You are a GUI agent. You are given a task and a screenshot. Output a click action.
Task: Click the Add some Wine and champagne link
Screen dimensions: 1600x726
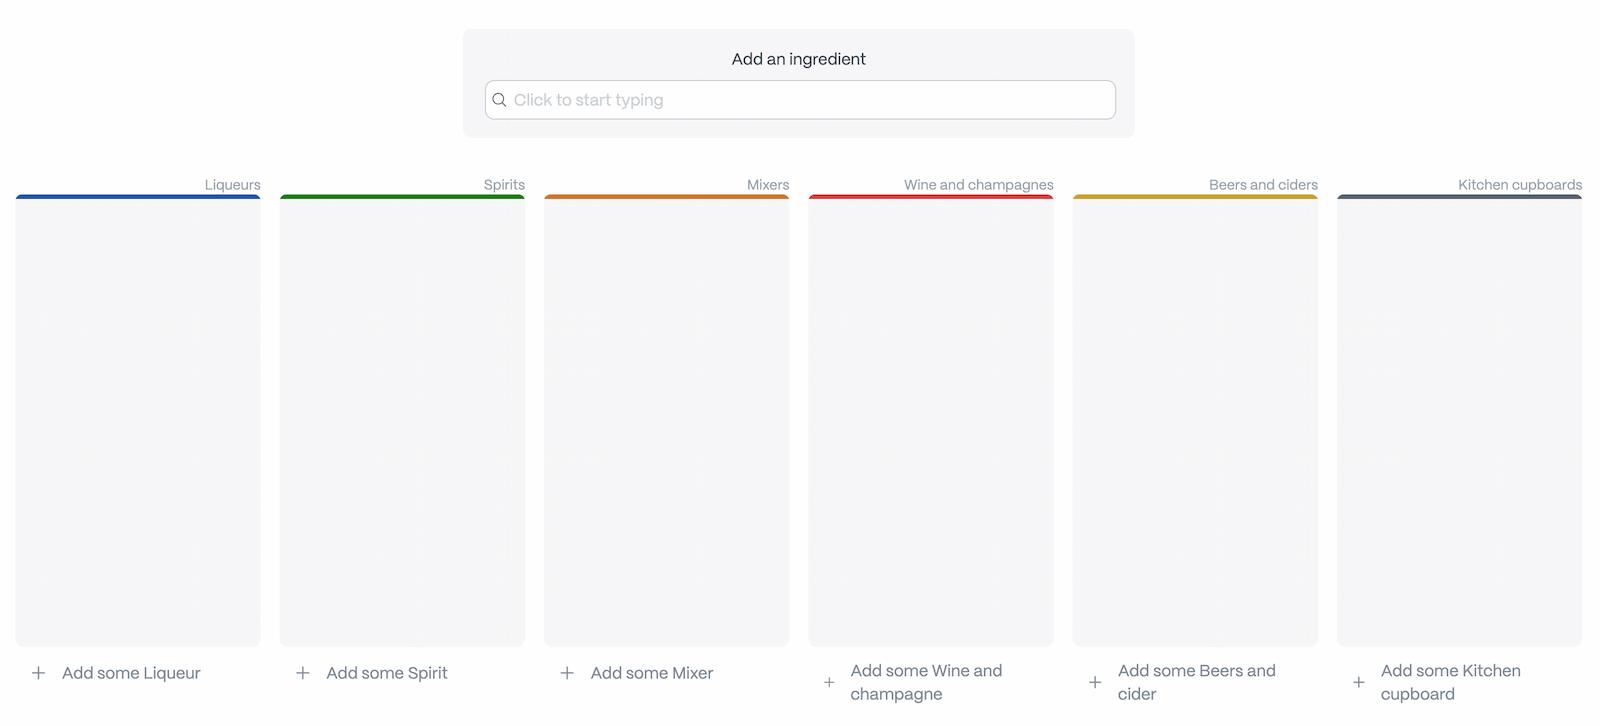pos(926,682)
